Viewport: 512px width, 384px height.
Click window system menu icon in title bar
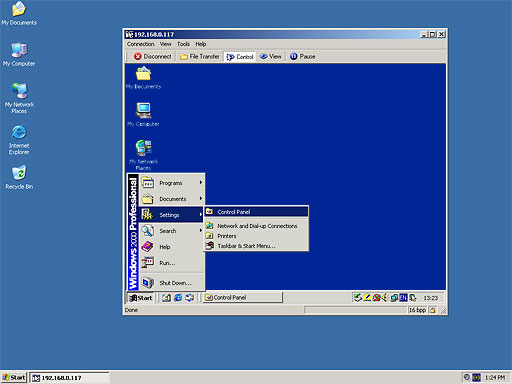pos(129,34)
